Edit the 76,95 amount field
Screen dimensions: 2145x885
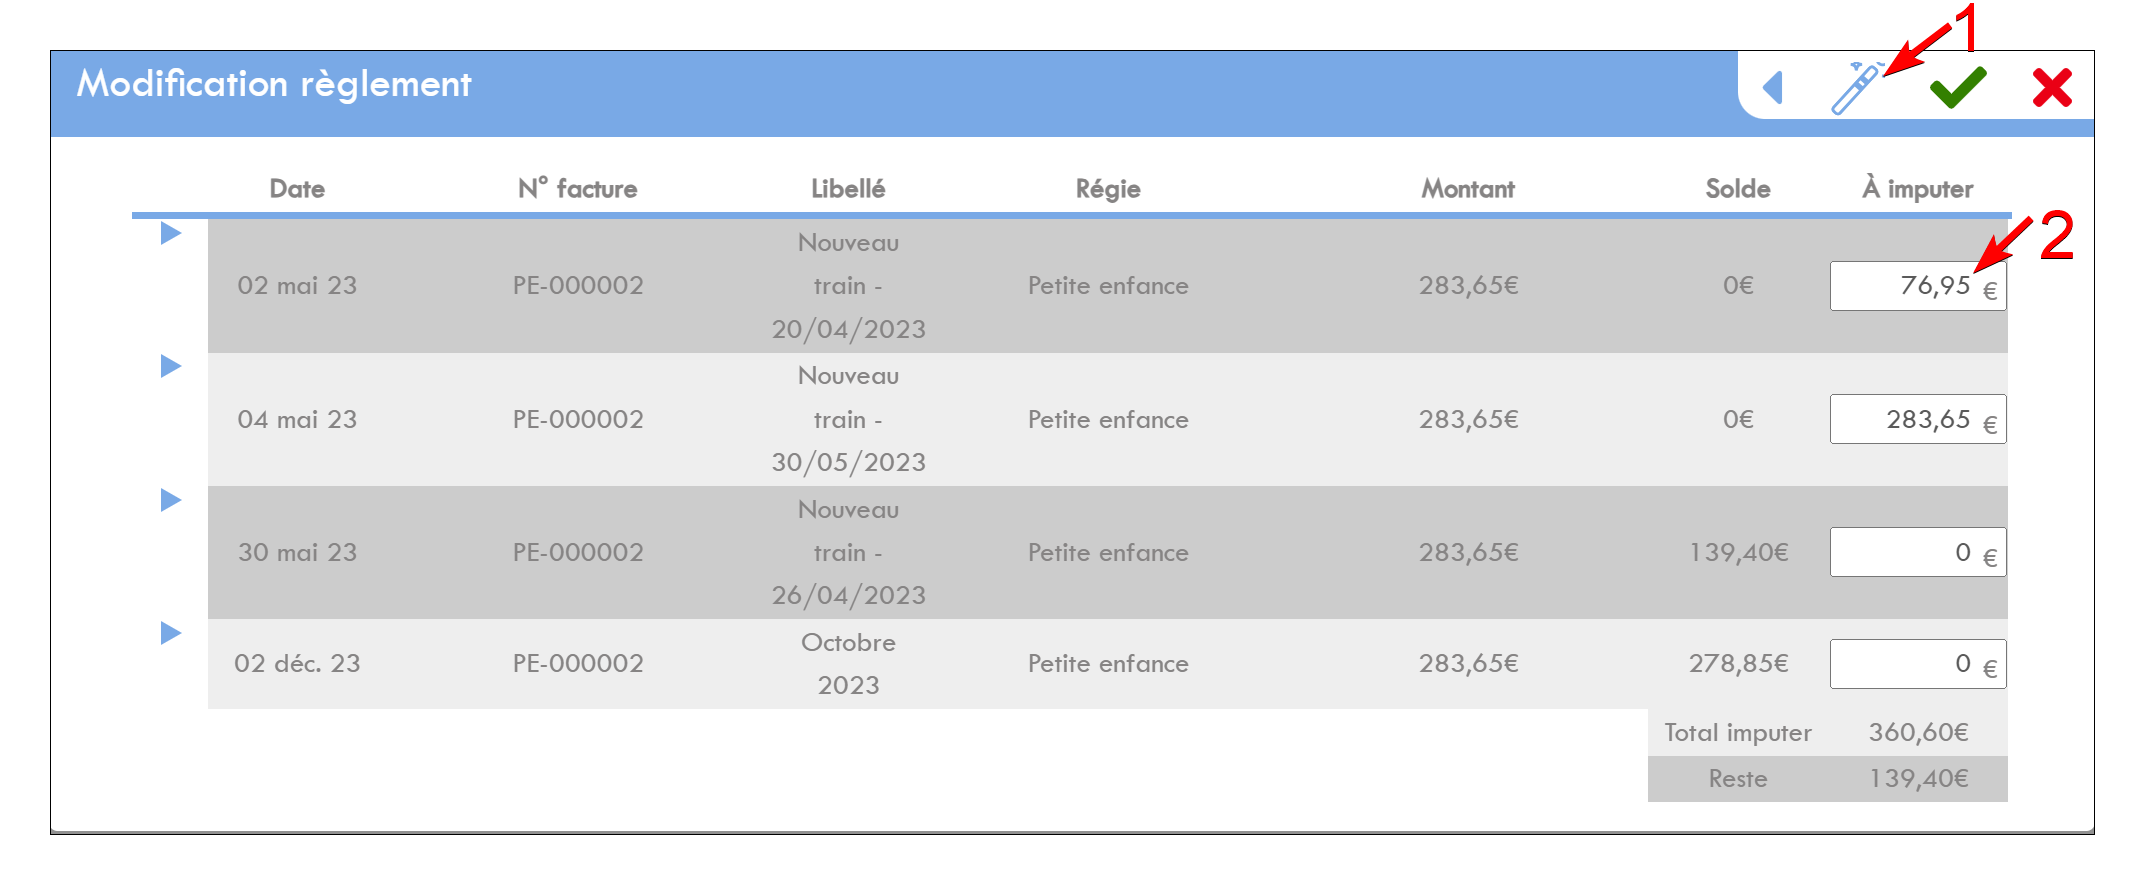pos(1918,286)
